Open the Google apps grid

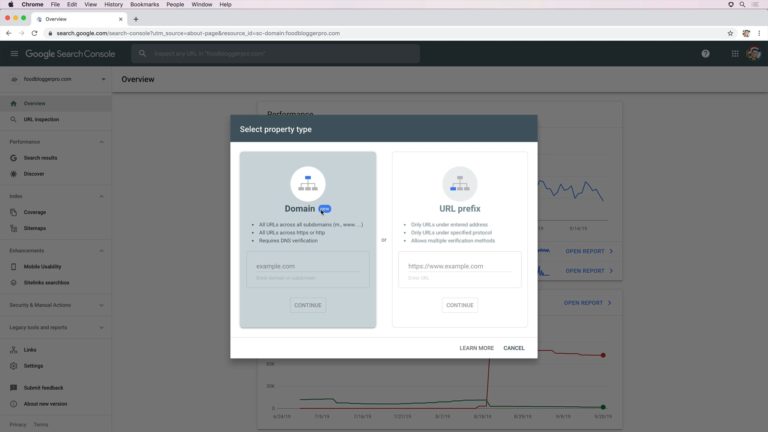click(735, 54)
